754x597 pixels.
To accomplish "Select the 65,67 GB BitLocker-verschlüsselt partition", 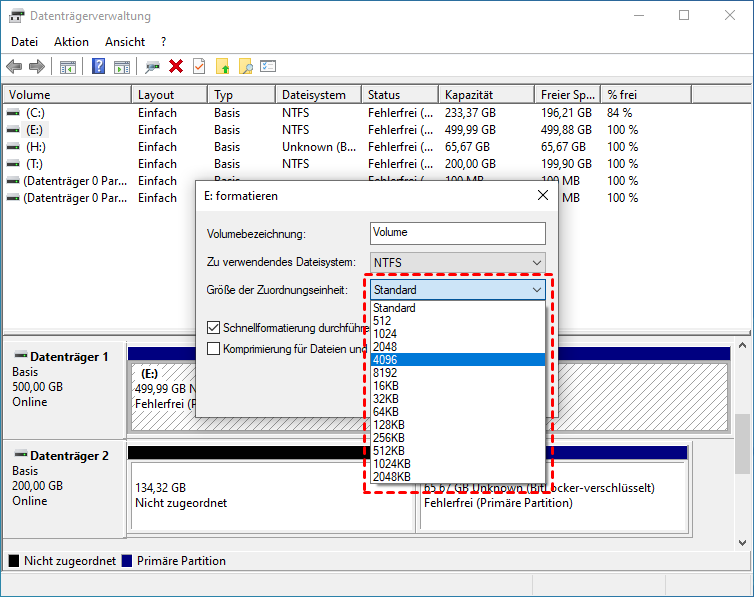I will (x=553, y=496).
